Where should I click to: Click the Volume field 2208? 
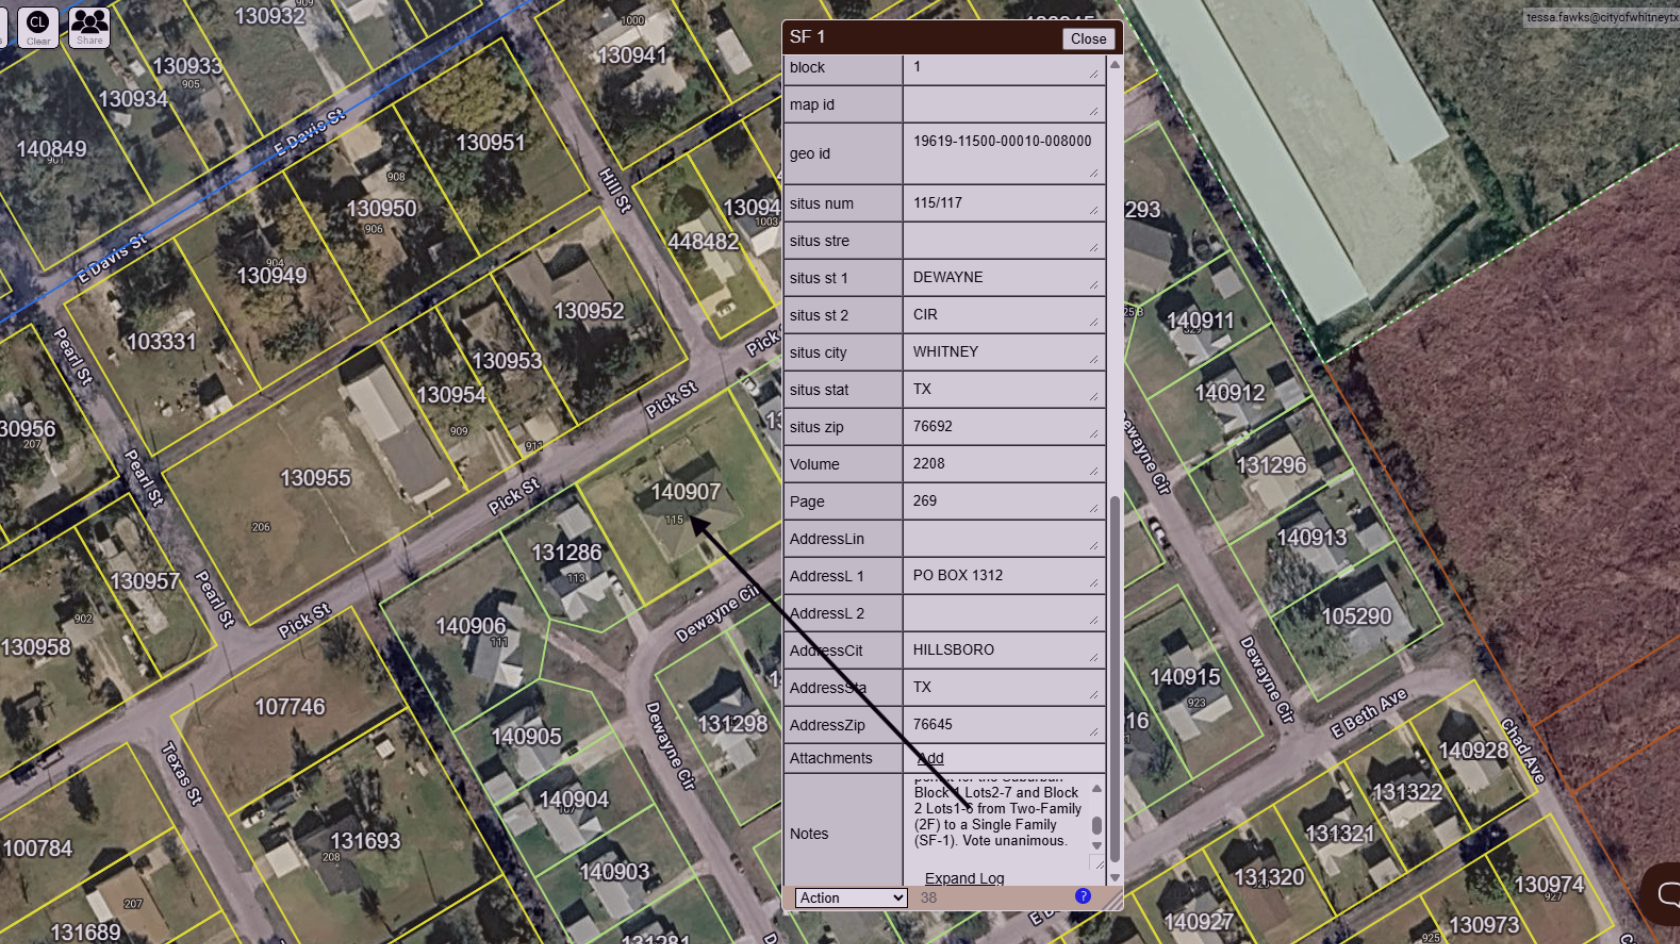[1004, 464]
